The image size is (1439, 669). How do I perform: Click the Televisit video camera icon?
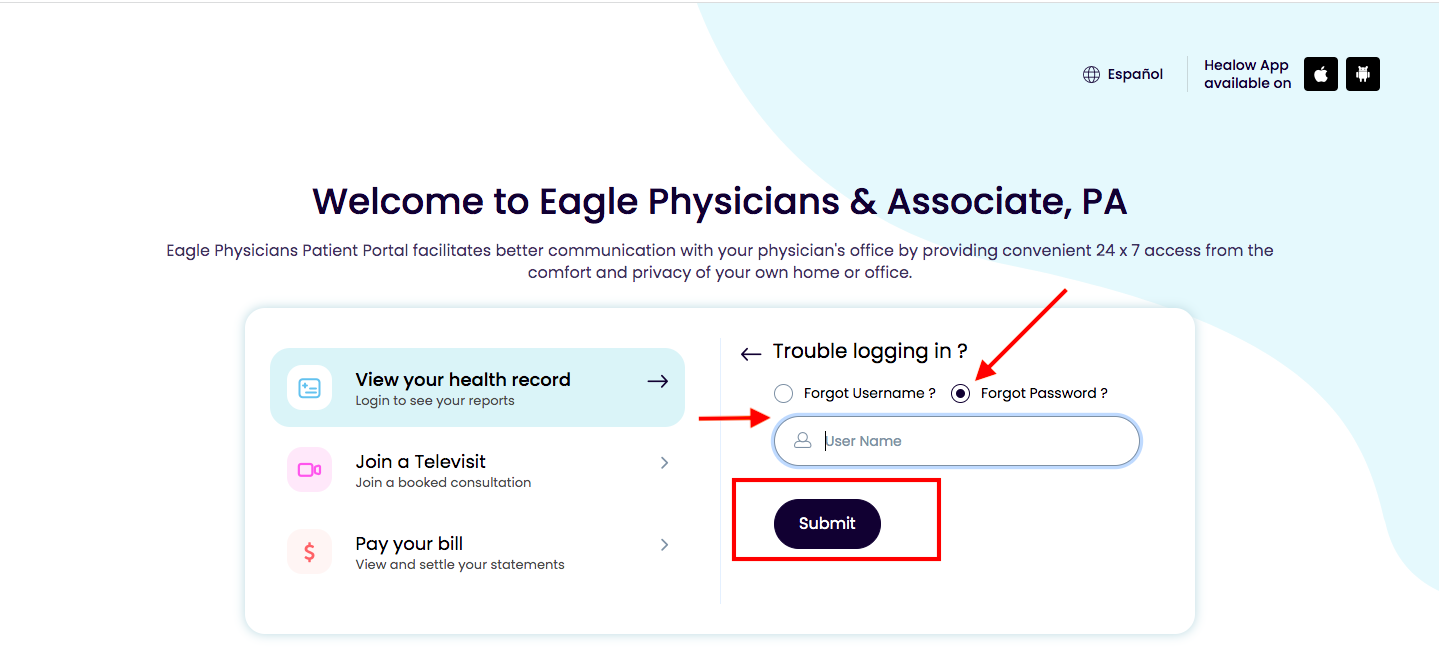pyautogui.click(x=309, y=470)
